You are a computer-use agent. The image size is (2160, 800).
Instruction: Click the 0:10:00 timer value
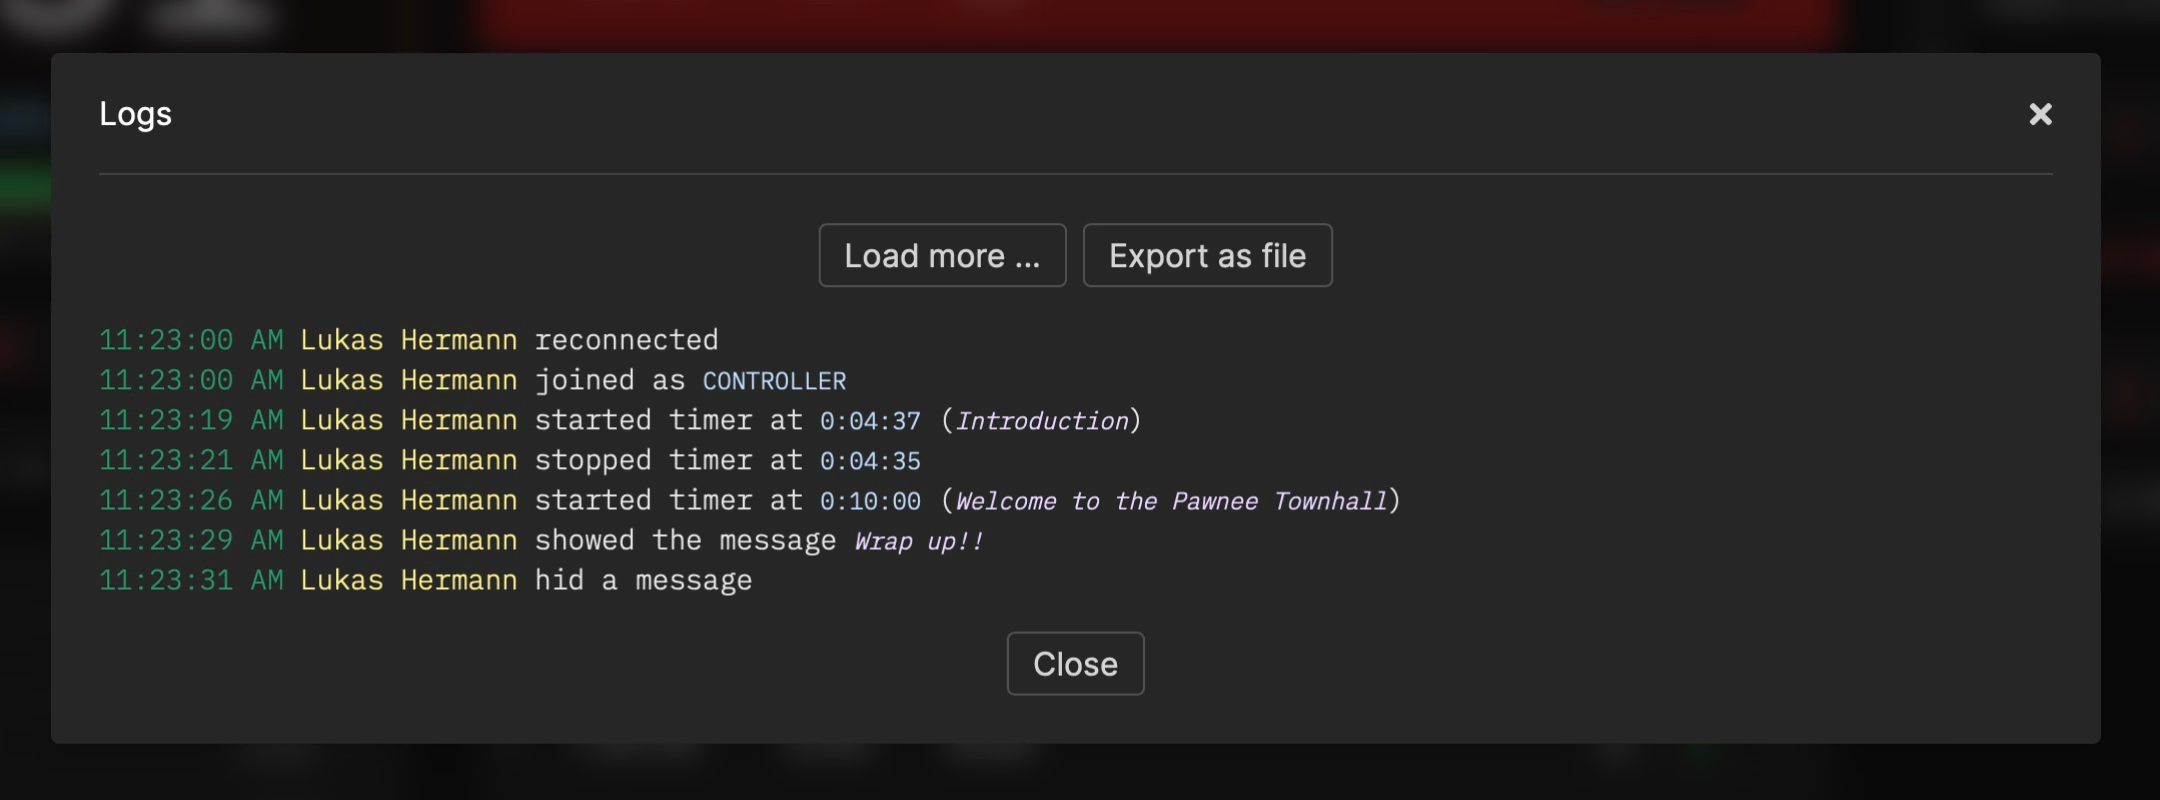(869, 500)
